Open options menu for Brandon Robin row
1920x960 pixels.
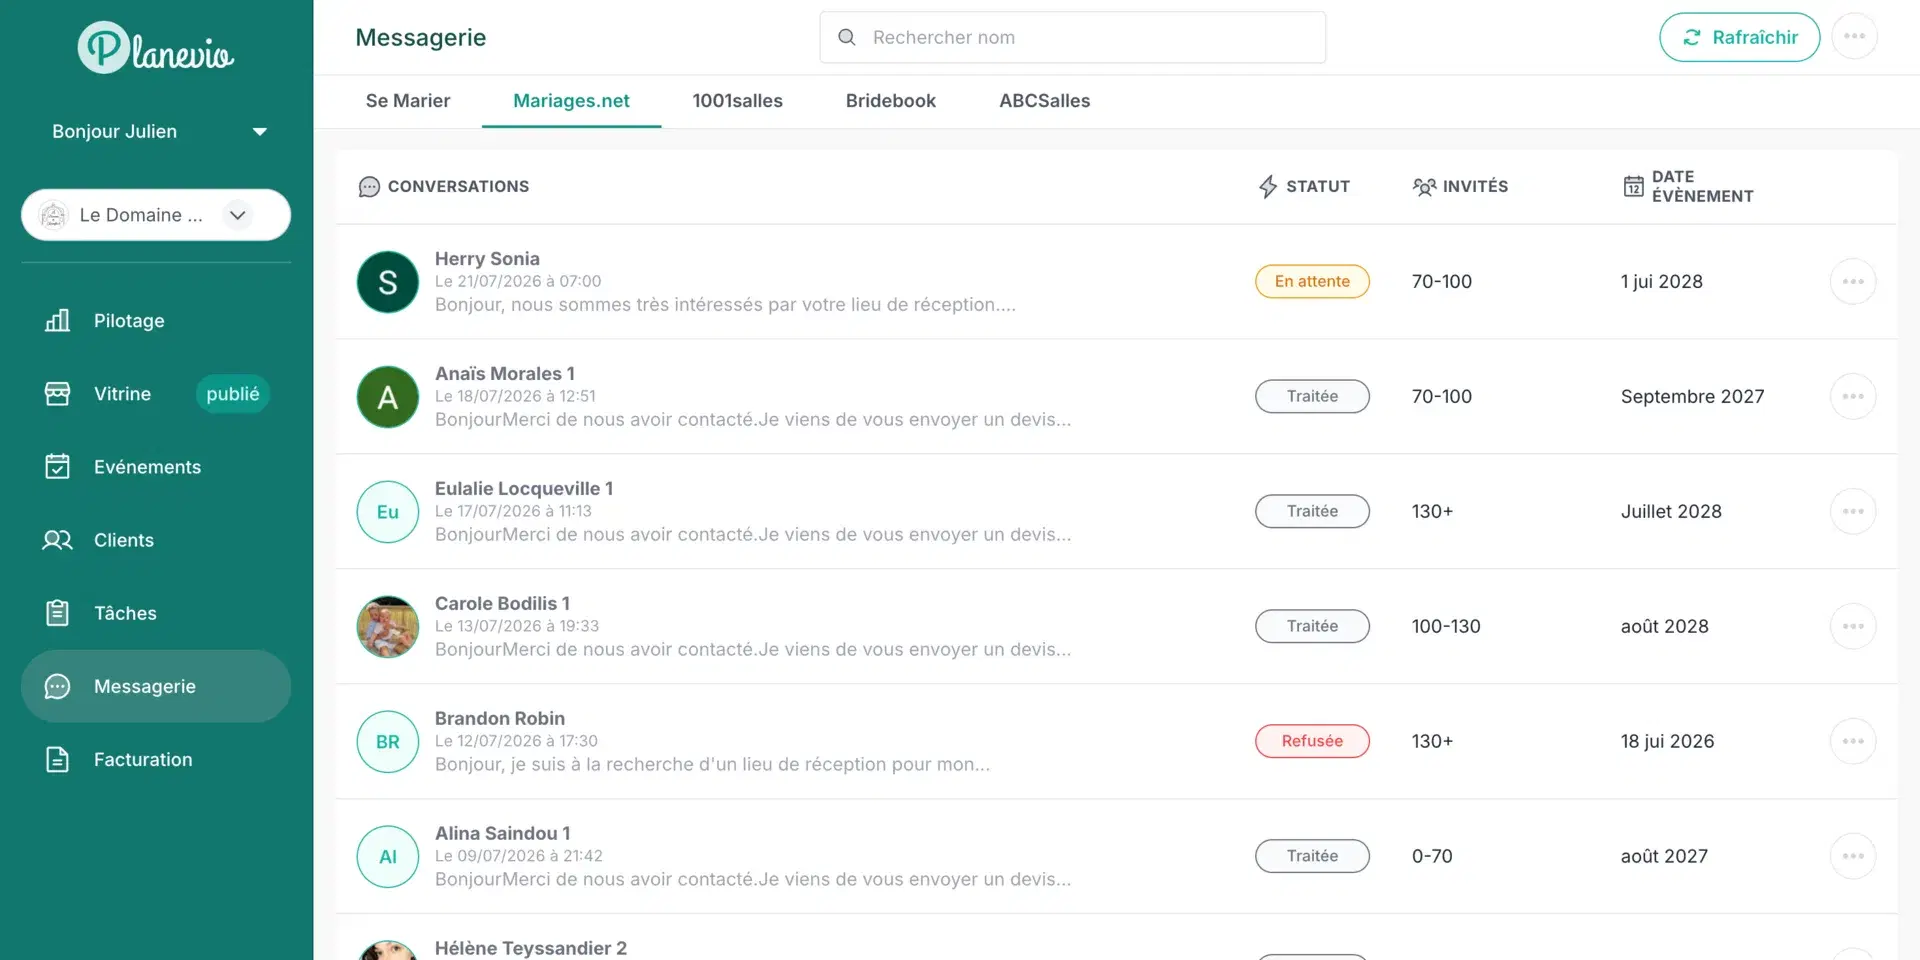click(1852, 742)
